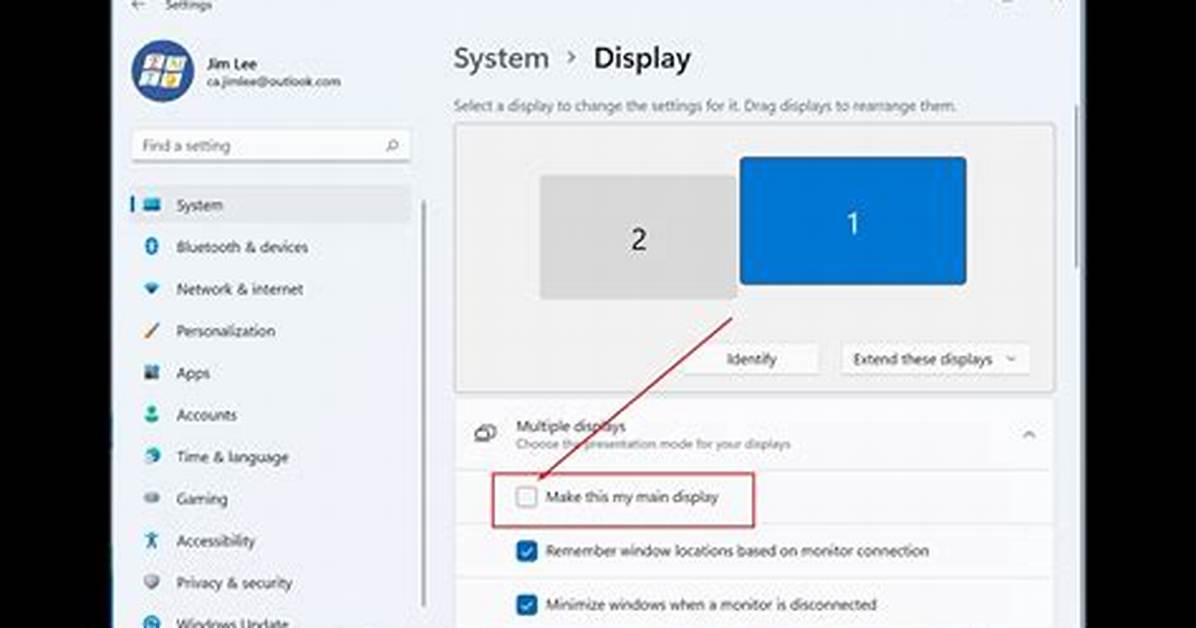
Task: Click the Multiple displays icon
Action: (486, 433)
